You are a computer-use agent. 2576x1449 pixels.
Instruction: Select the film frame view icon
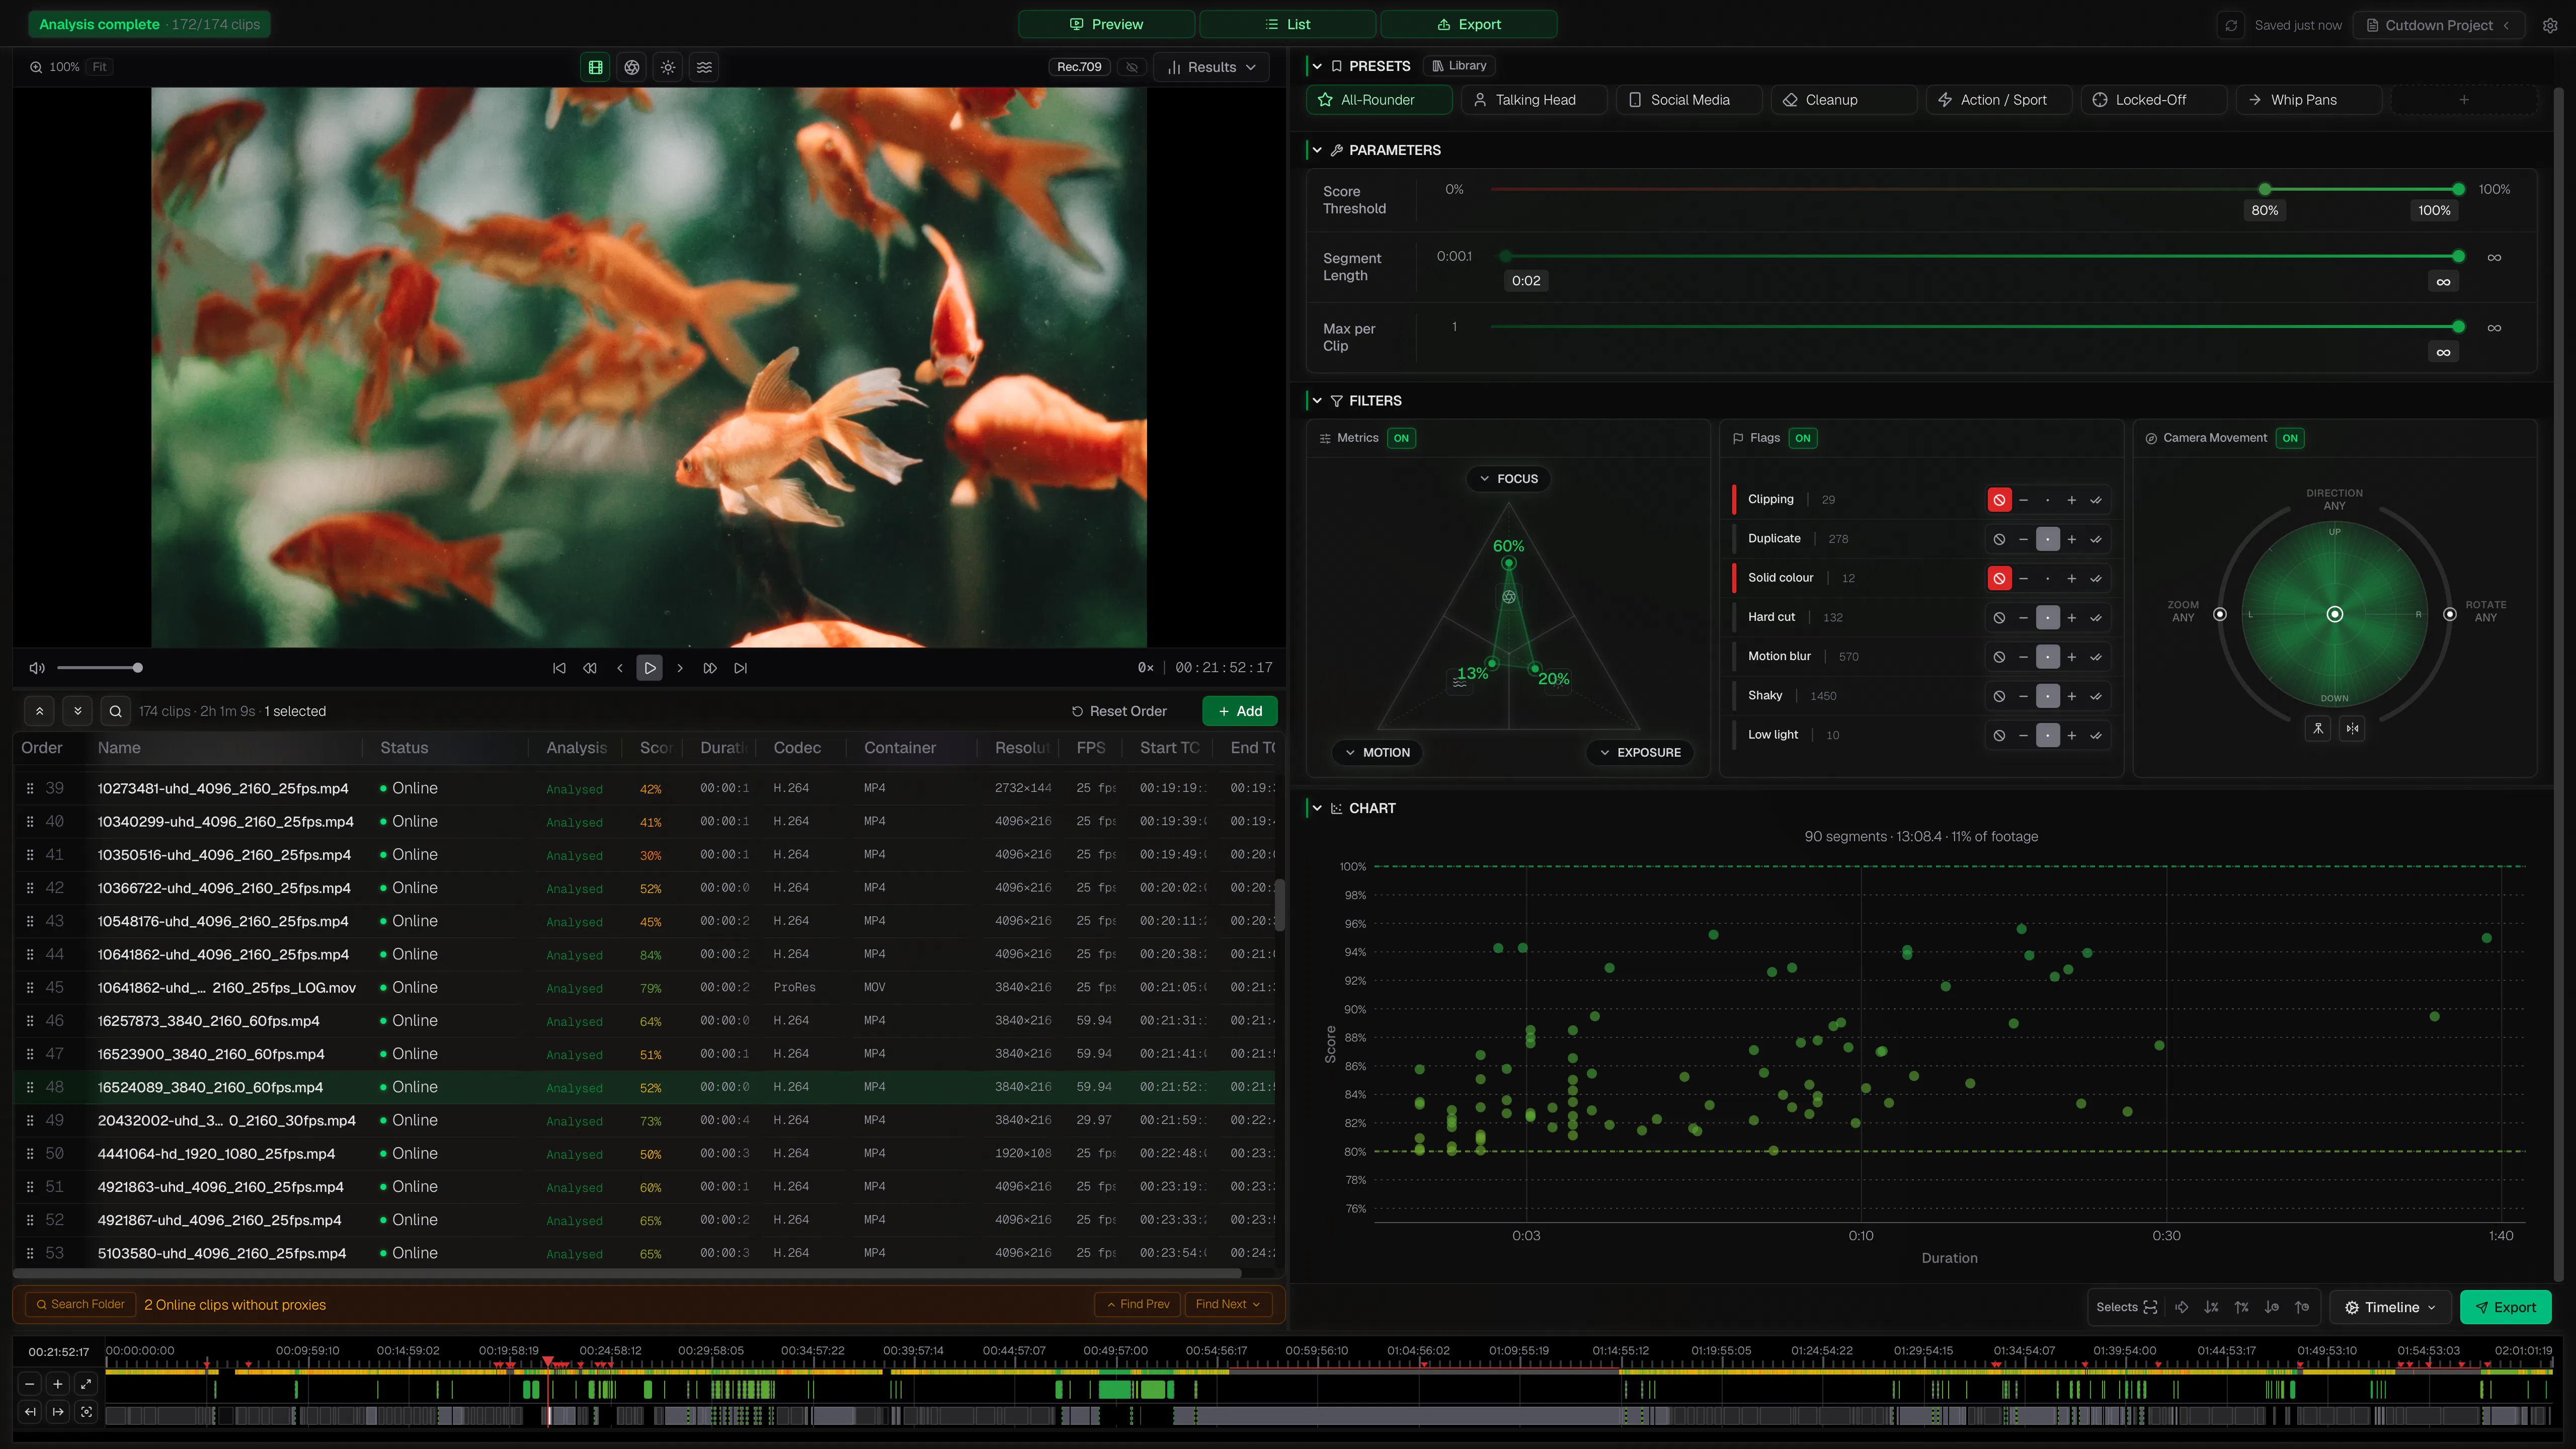click(x=596, y=67)
